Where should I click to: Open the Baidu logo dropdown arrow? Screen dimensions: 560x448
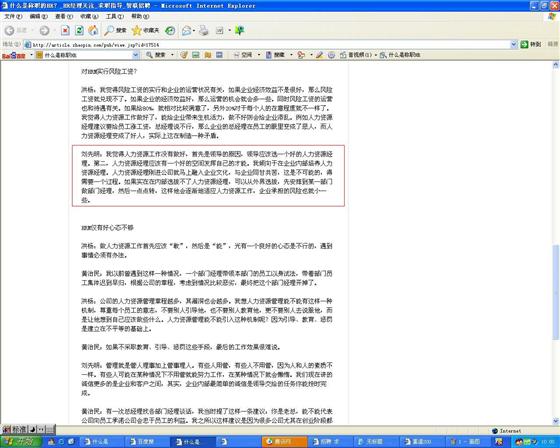click(31, 55)
